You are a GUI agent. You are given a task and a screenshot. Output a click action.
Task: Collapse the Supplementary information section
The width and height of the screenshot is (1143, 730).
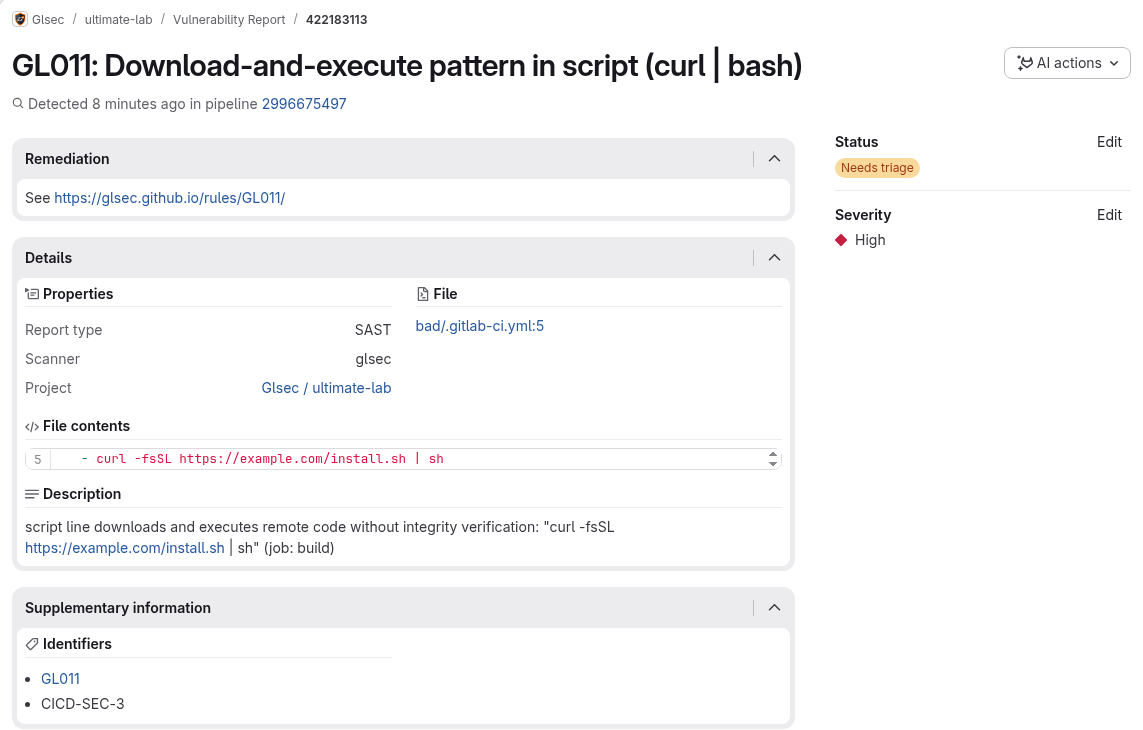tap(774, 608)
